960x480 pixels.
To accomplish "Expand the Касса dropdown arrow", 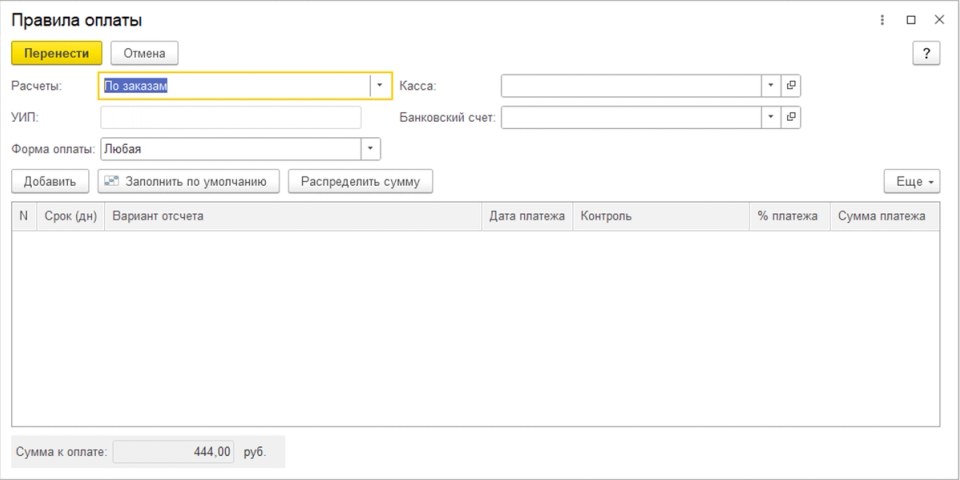I will [x=771, y=86].
